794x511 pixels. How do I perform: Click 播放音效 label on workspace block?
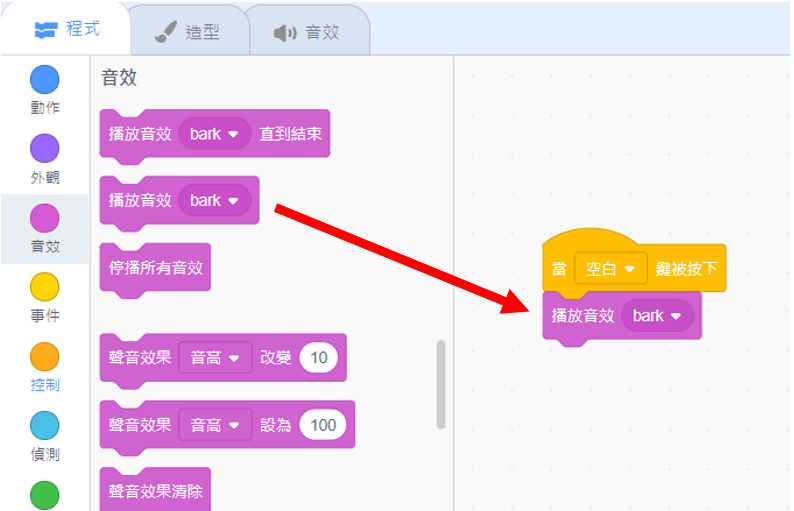click(x=583, y=316)
